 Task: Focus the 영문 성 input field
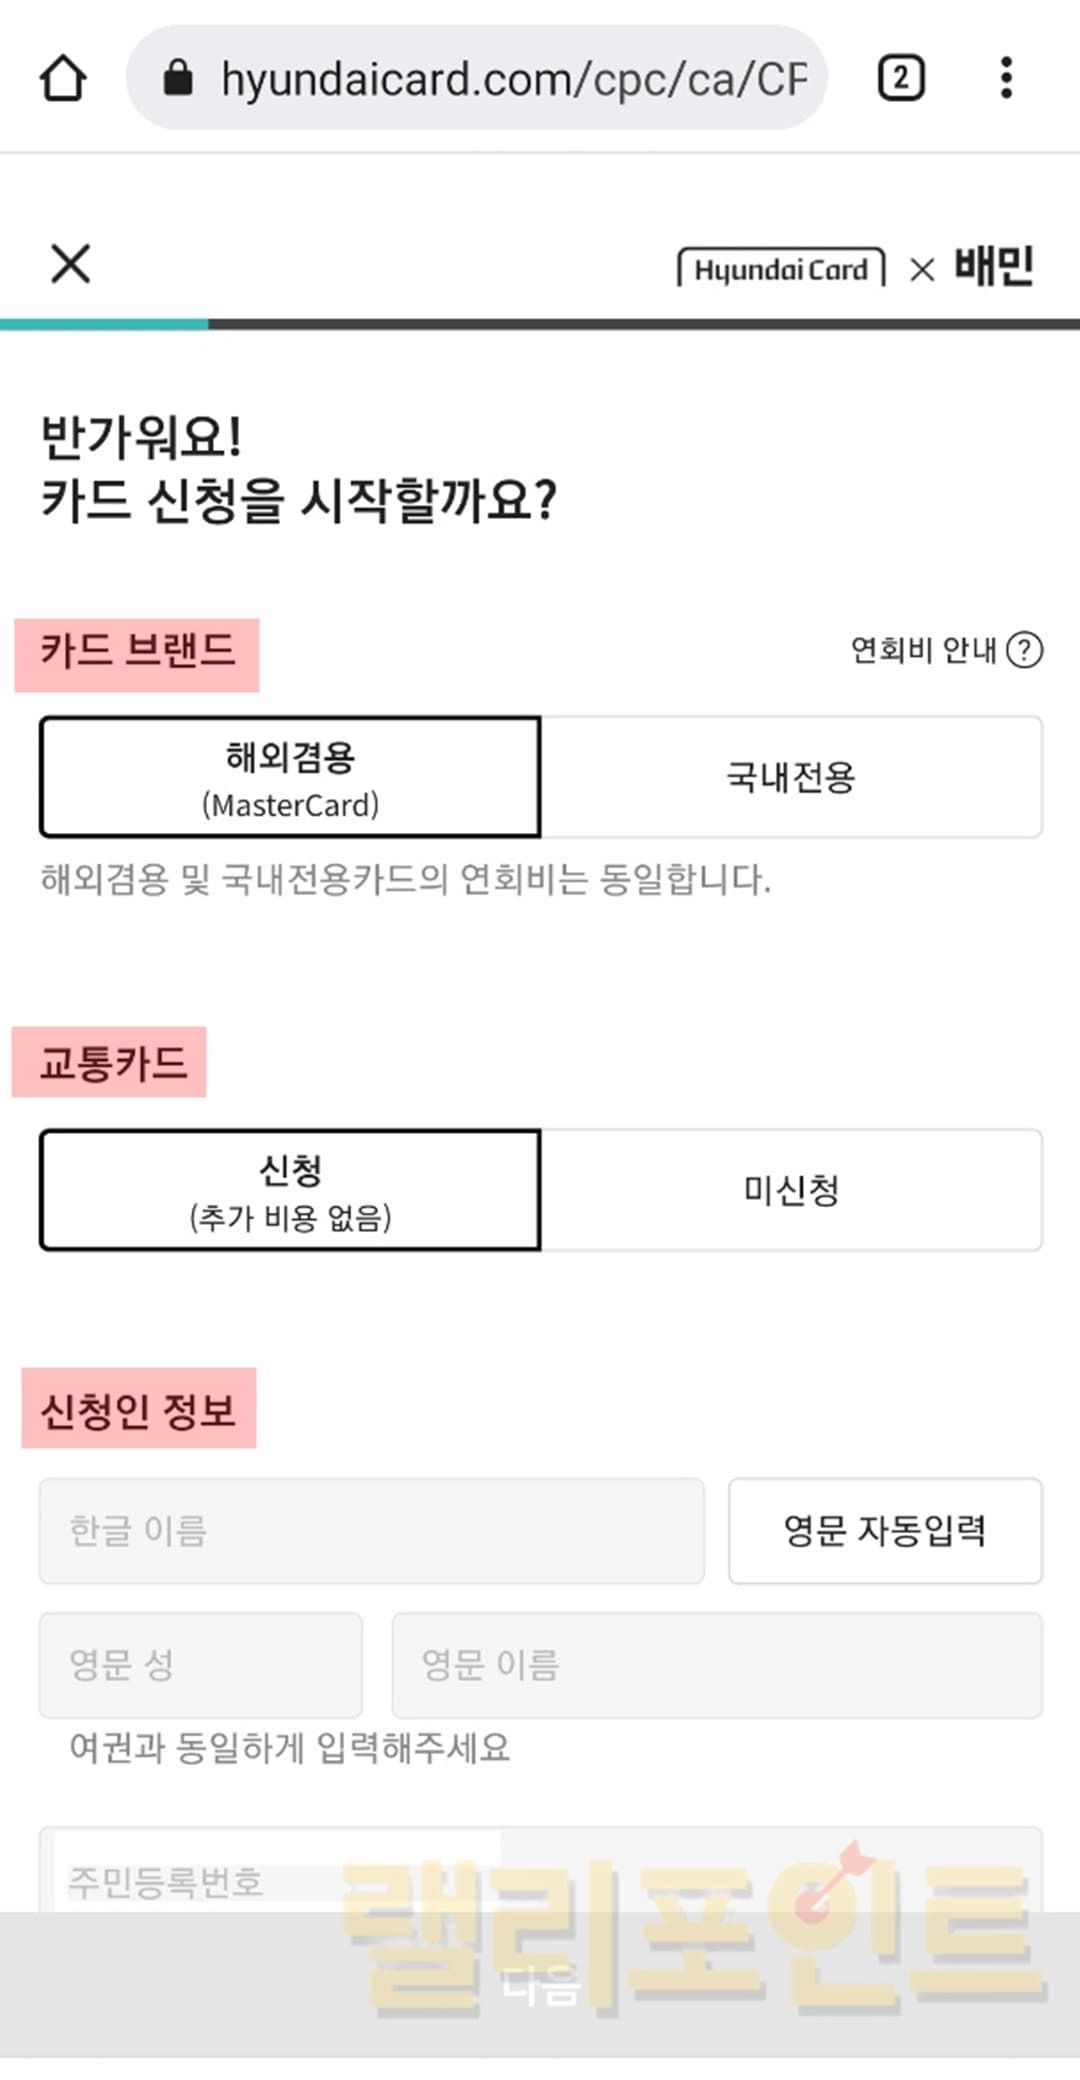pyautogui.click(x=200, y=1665)
